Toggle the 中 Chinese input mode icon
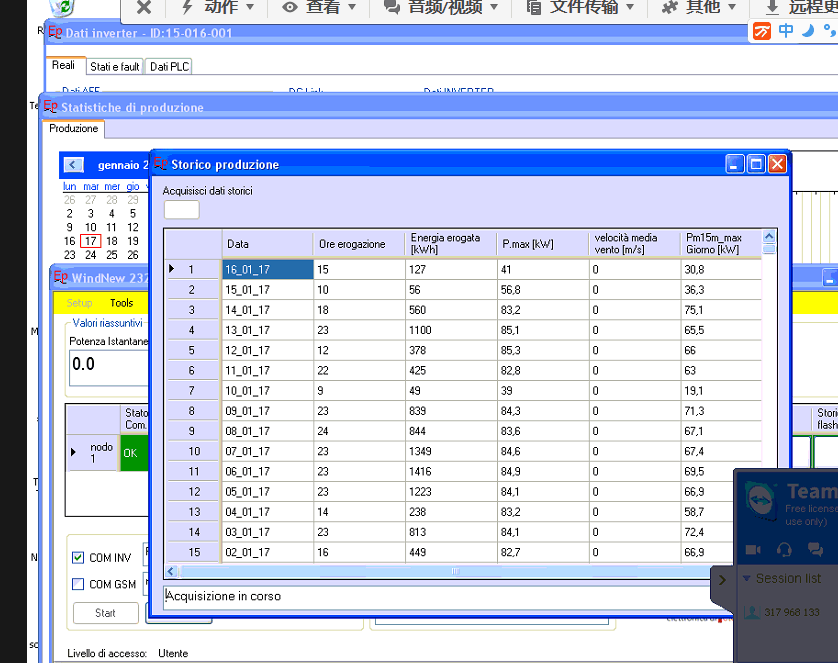Image resolution: width=838 pixels, height=663 pixels. click(x=786, y=31)
